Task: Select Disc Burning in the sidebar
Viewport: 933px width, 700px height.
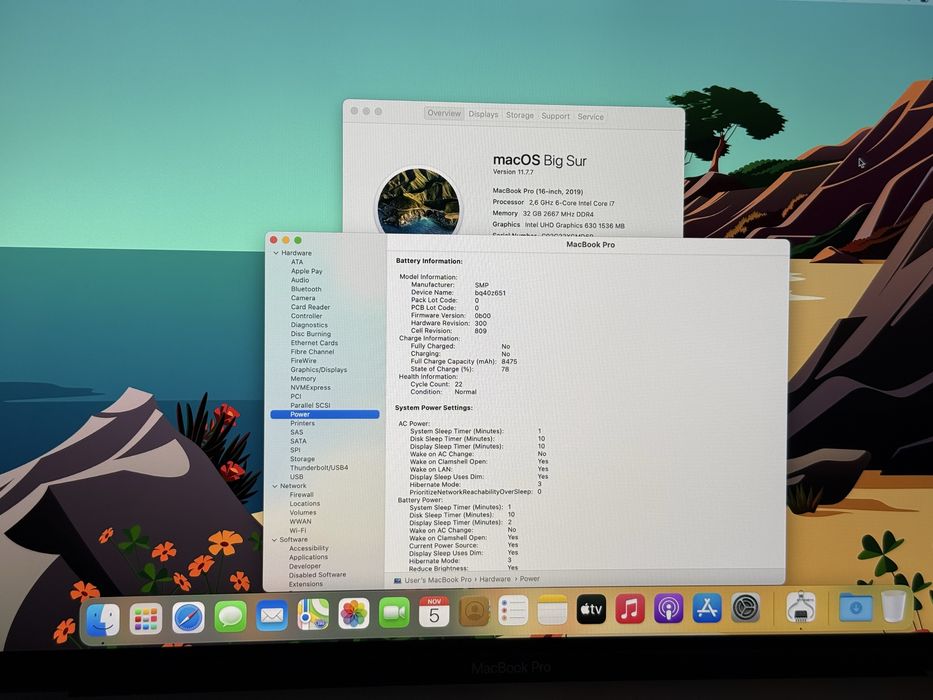Action: coord(311,333)
